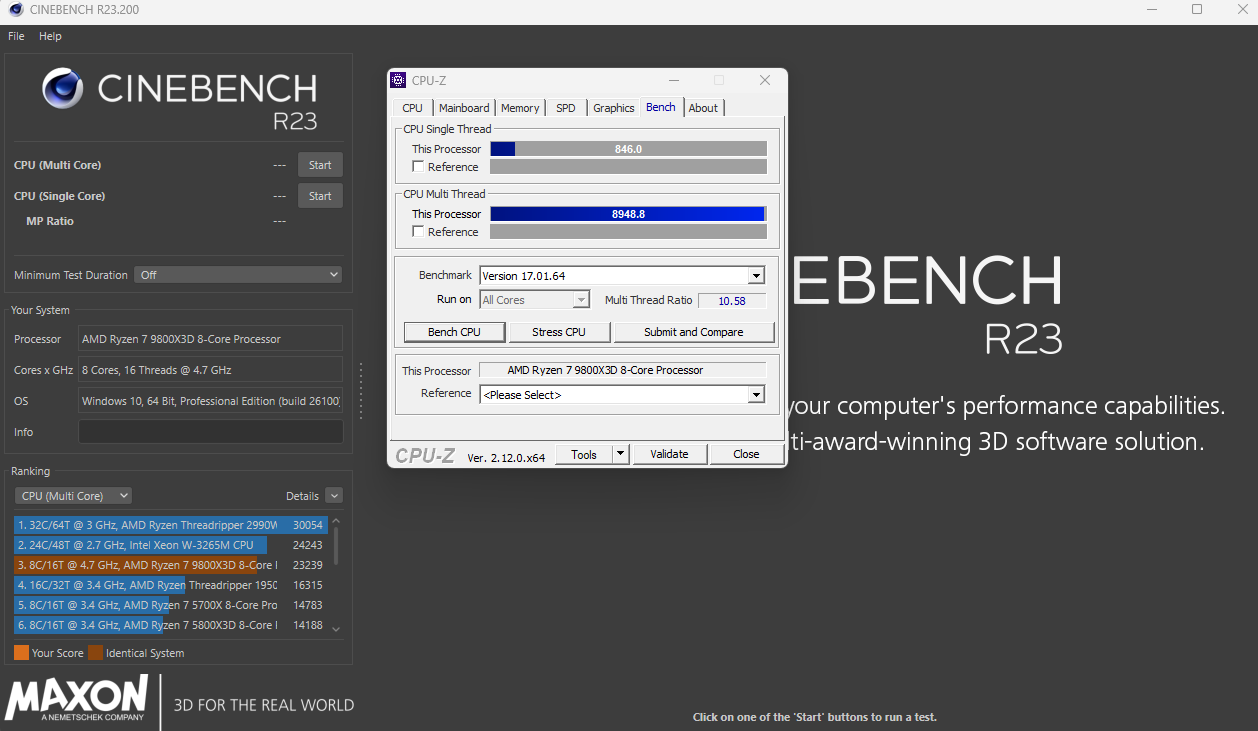1258x731 pixels.
Task: Click the Tools button in CPU-Z
Action: pos(584,454)
